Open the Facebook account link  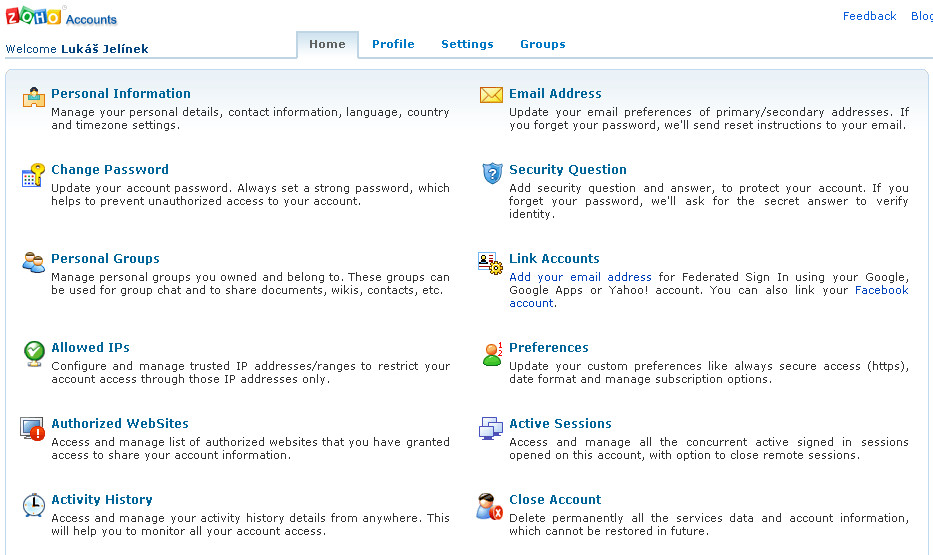coord(881,290)
